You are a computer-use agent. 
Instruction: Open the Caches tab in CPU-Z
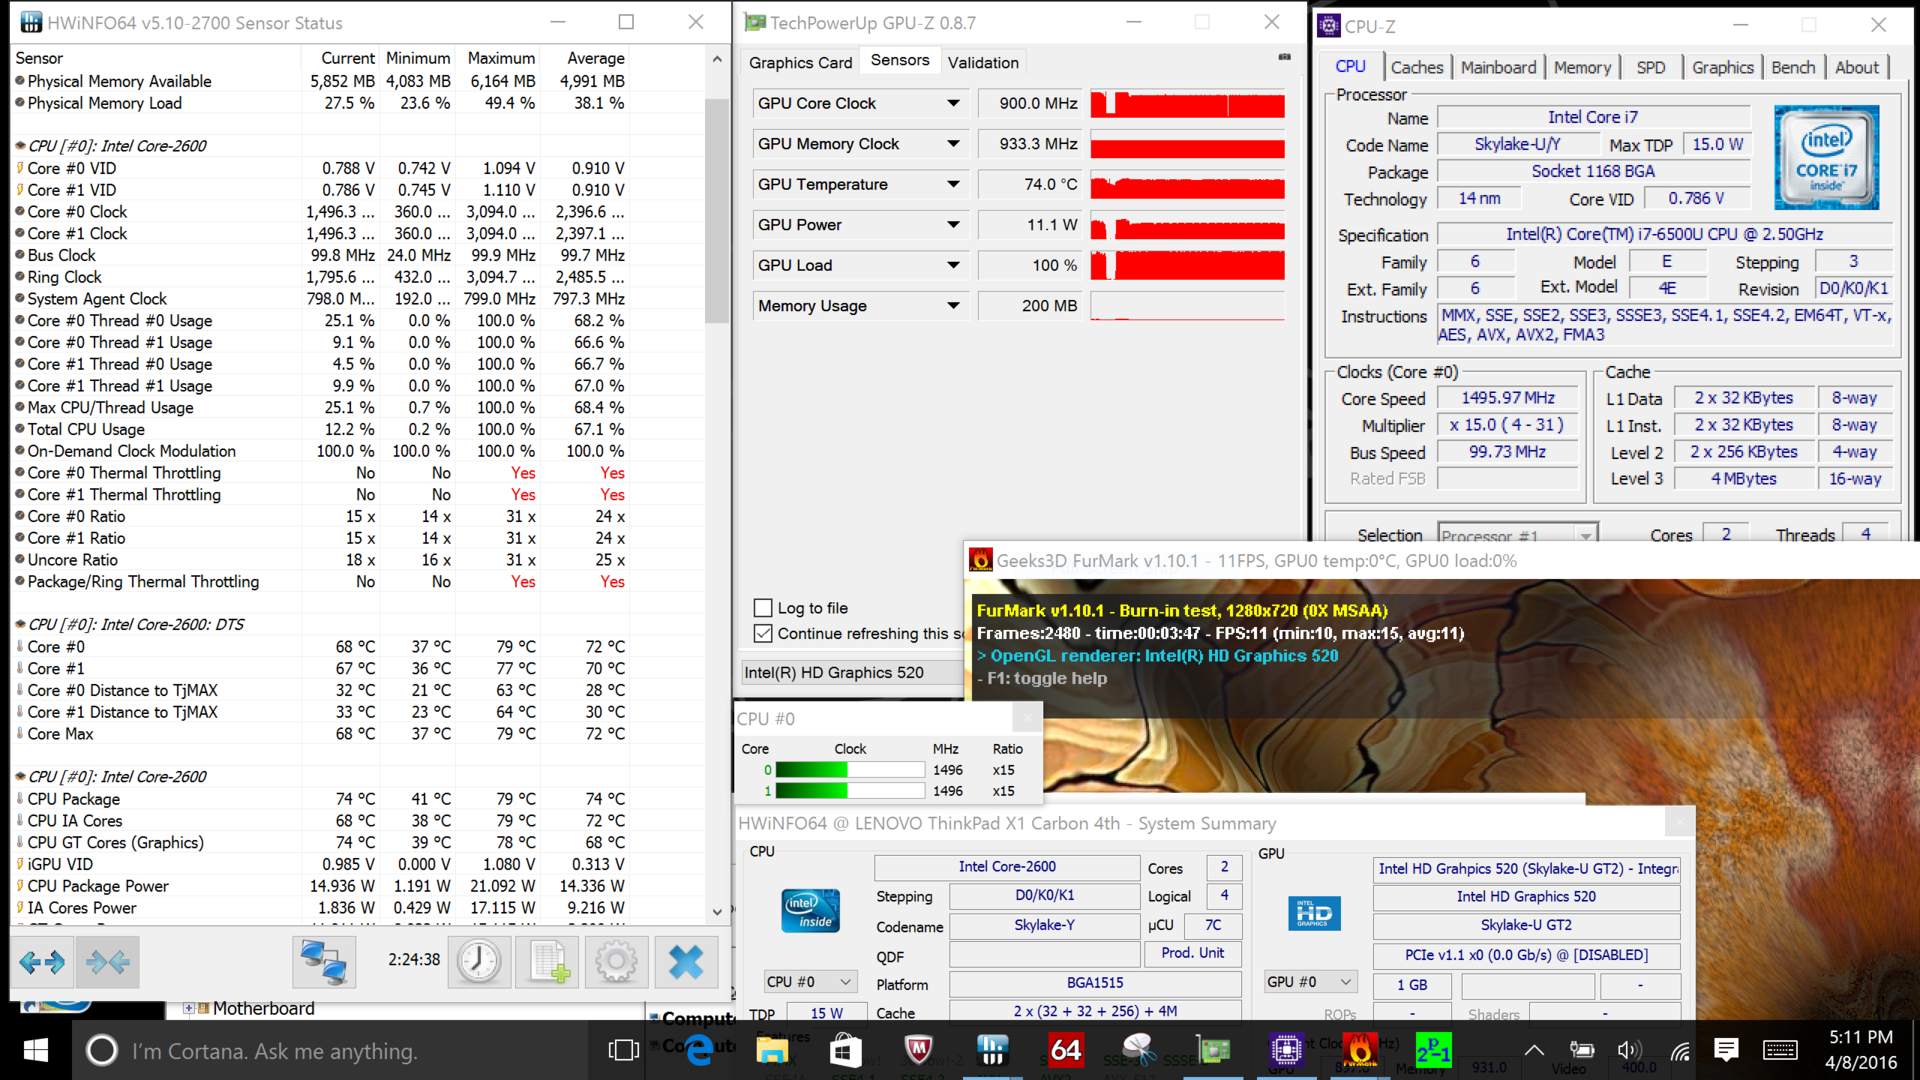1417,67
